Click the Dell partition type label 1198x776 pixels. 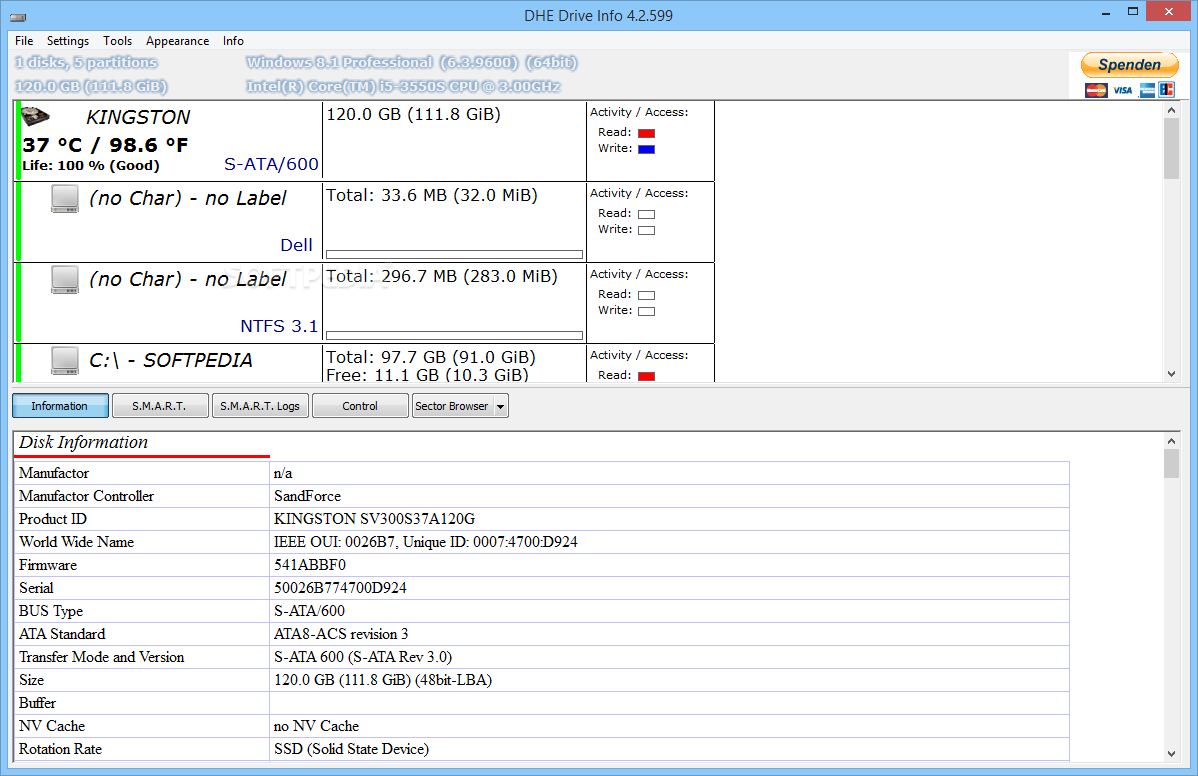tap(296, 245)
